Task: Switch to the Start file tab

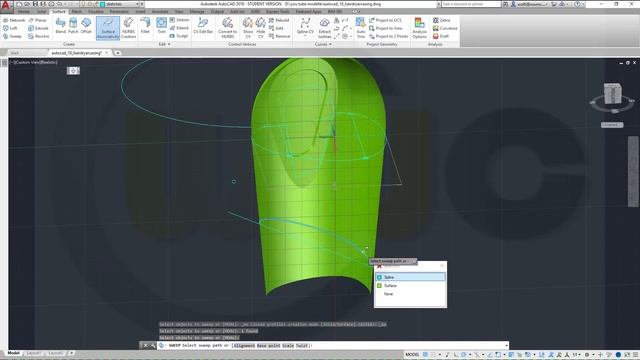Action: coord(15,53)
